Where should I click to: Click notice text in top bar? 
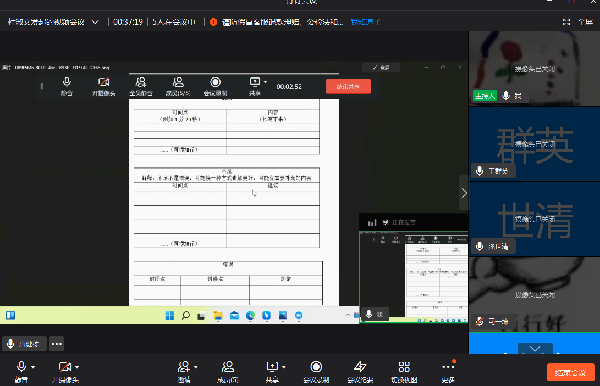pyautogui.click(x=282, y=22)
